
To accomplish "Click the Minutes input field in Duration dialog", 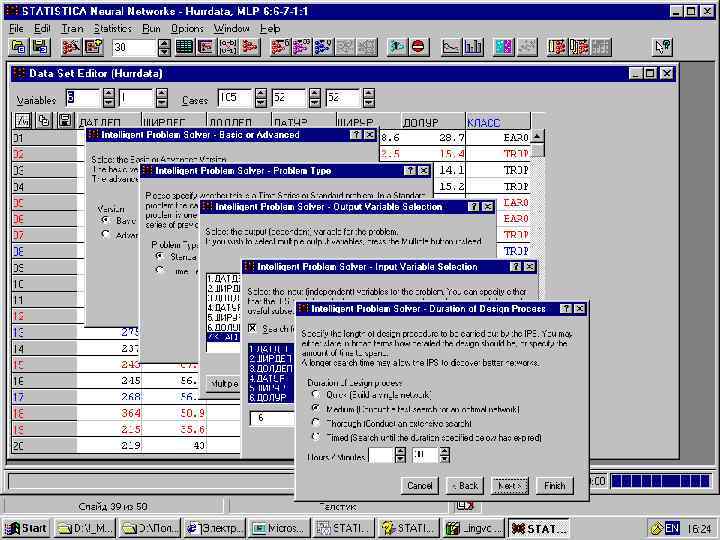I will tap(425, 455).
